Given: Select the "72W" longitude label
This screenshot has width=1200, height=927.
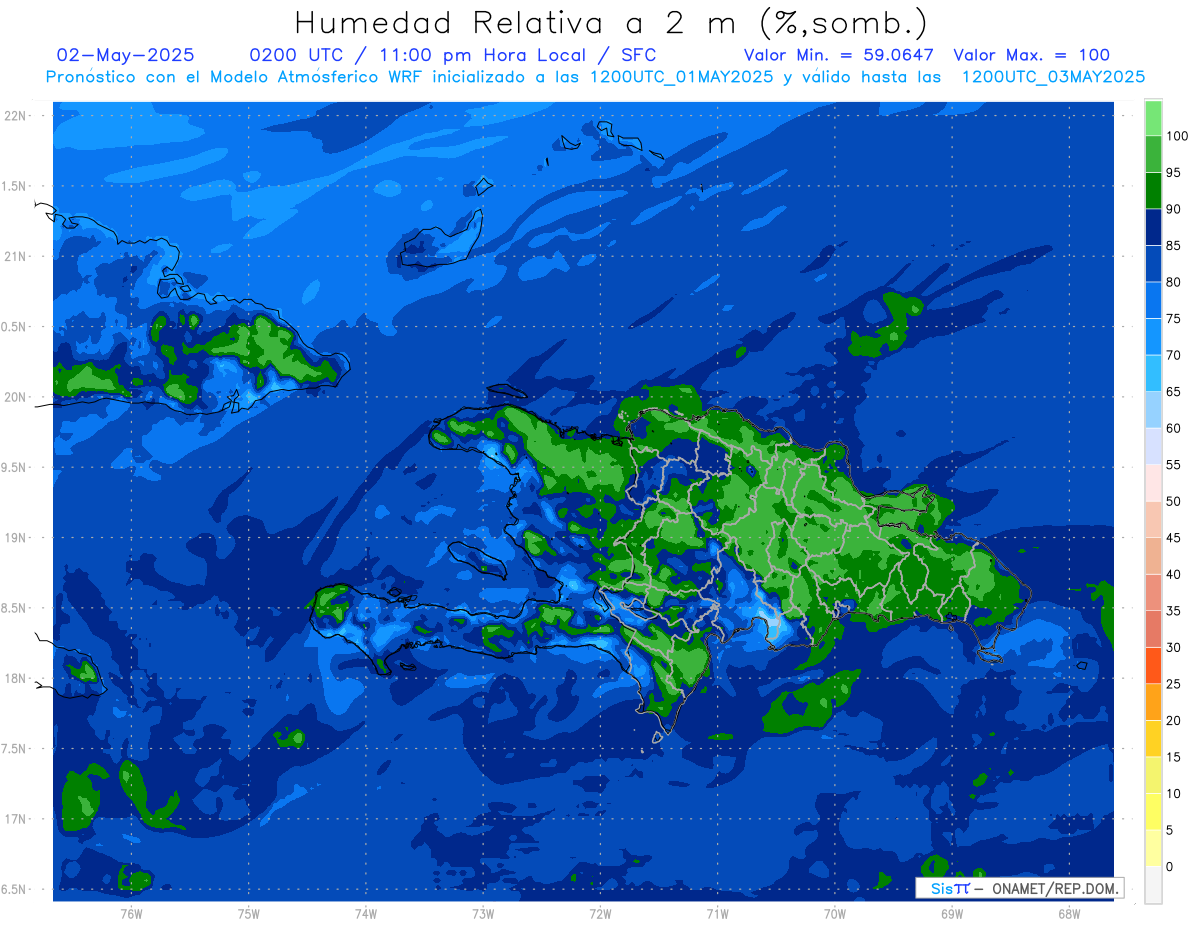Looking at the screenshot, I should pyautogui.click(x=600, y=914).
